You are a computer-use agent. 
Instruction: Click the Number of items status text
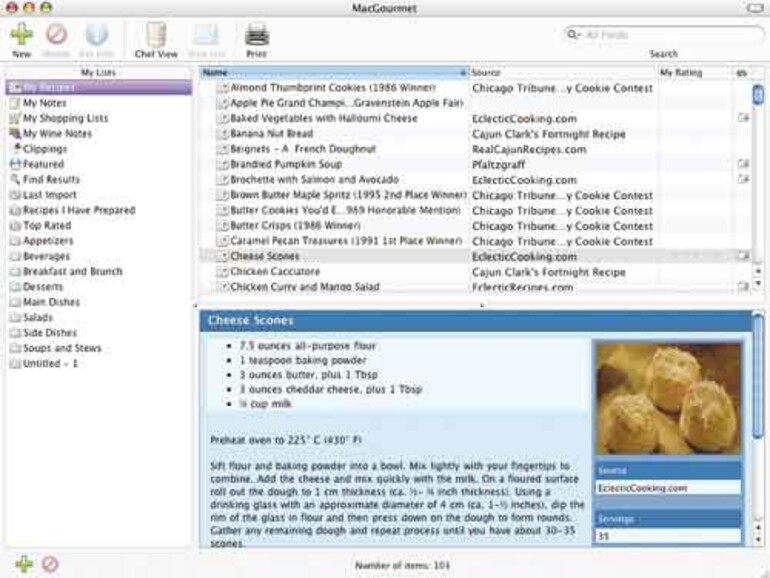(x=402, y=565)
